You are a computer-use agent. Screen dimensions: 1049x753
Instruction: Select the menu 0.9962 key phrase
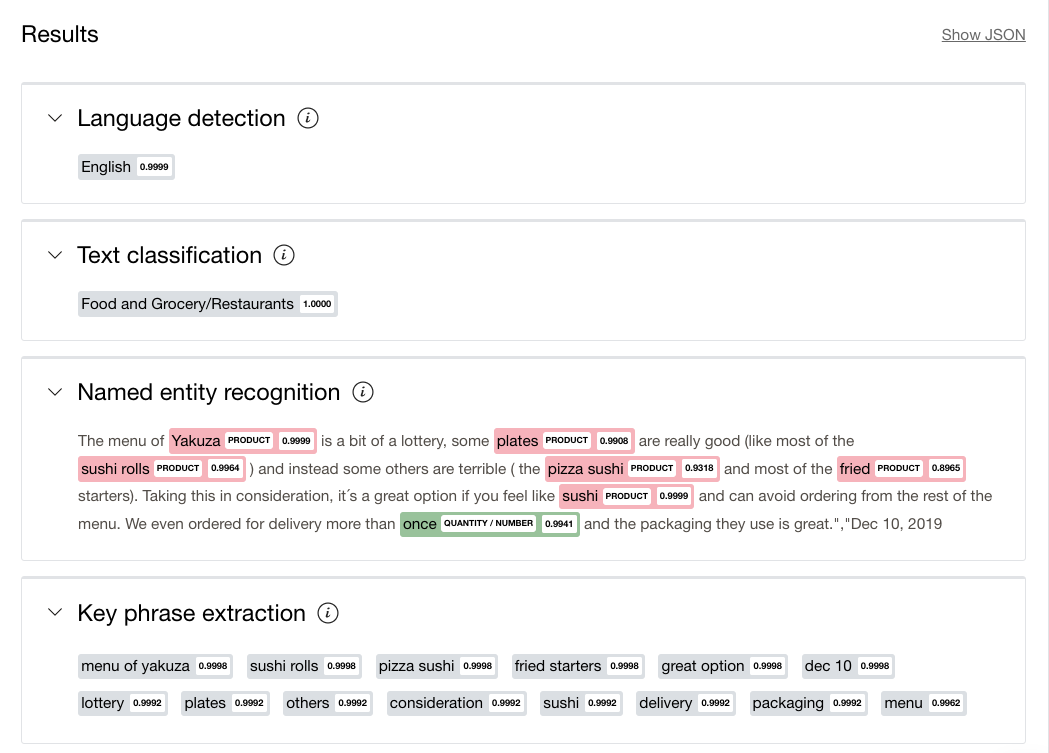point(924,704)
